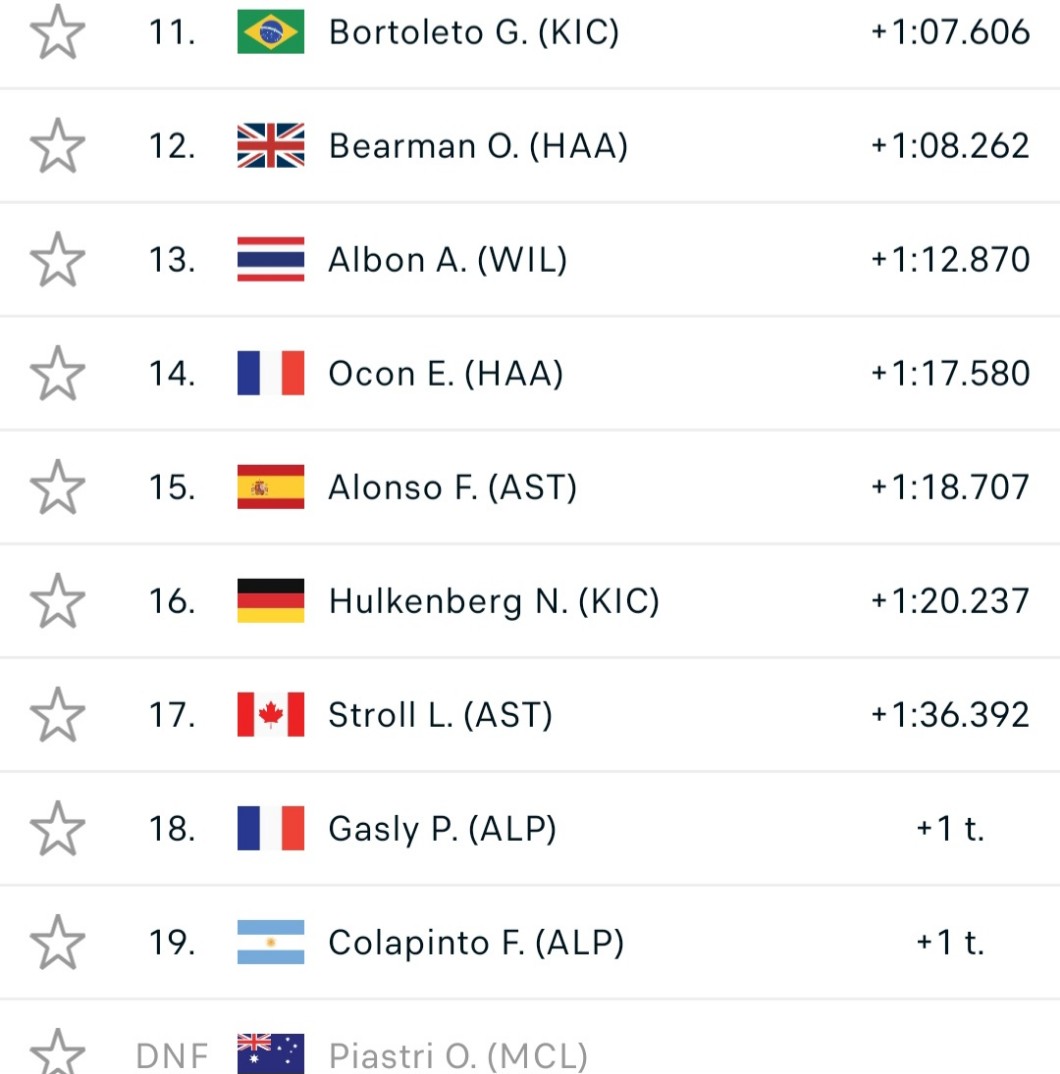View Alonso F. (AST) details
The height and width of the screenshot is (1074, 1060).
coord(452,488)
